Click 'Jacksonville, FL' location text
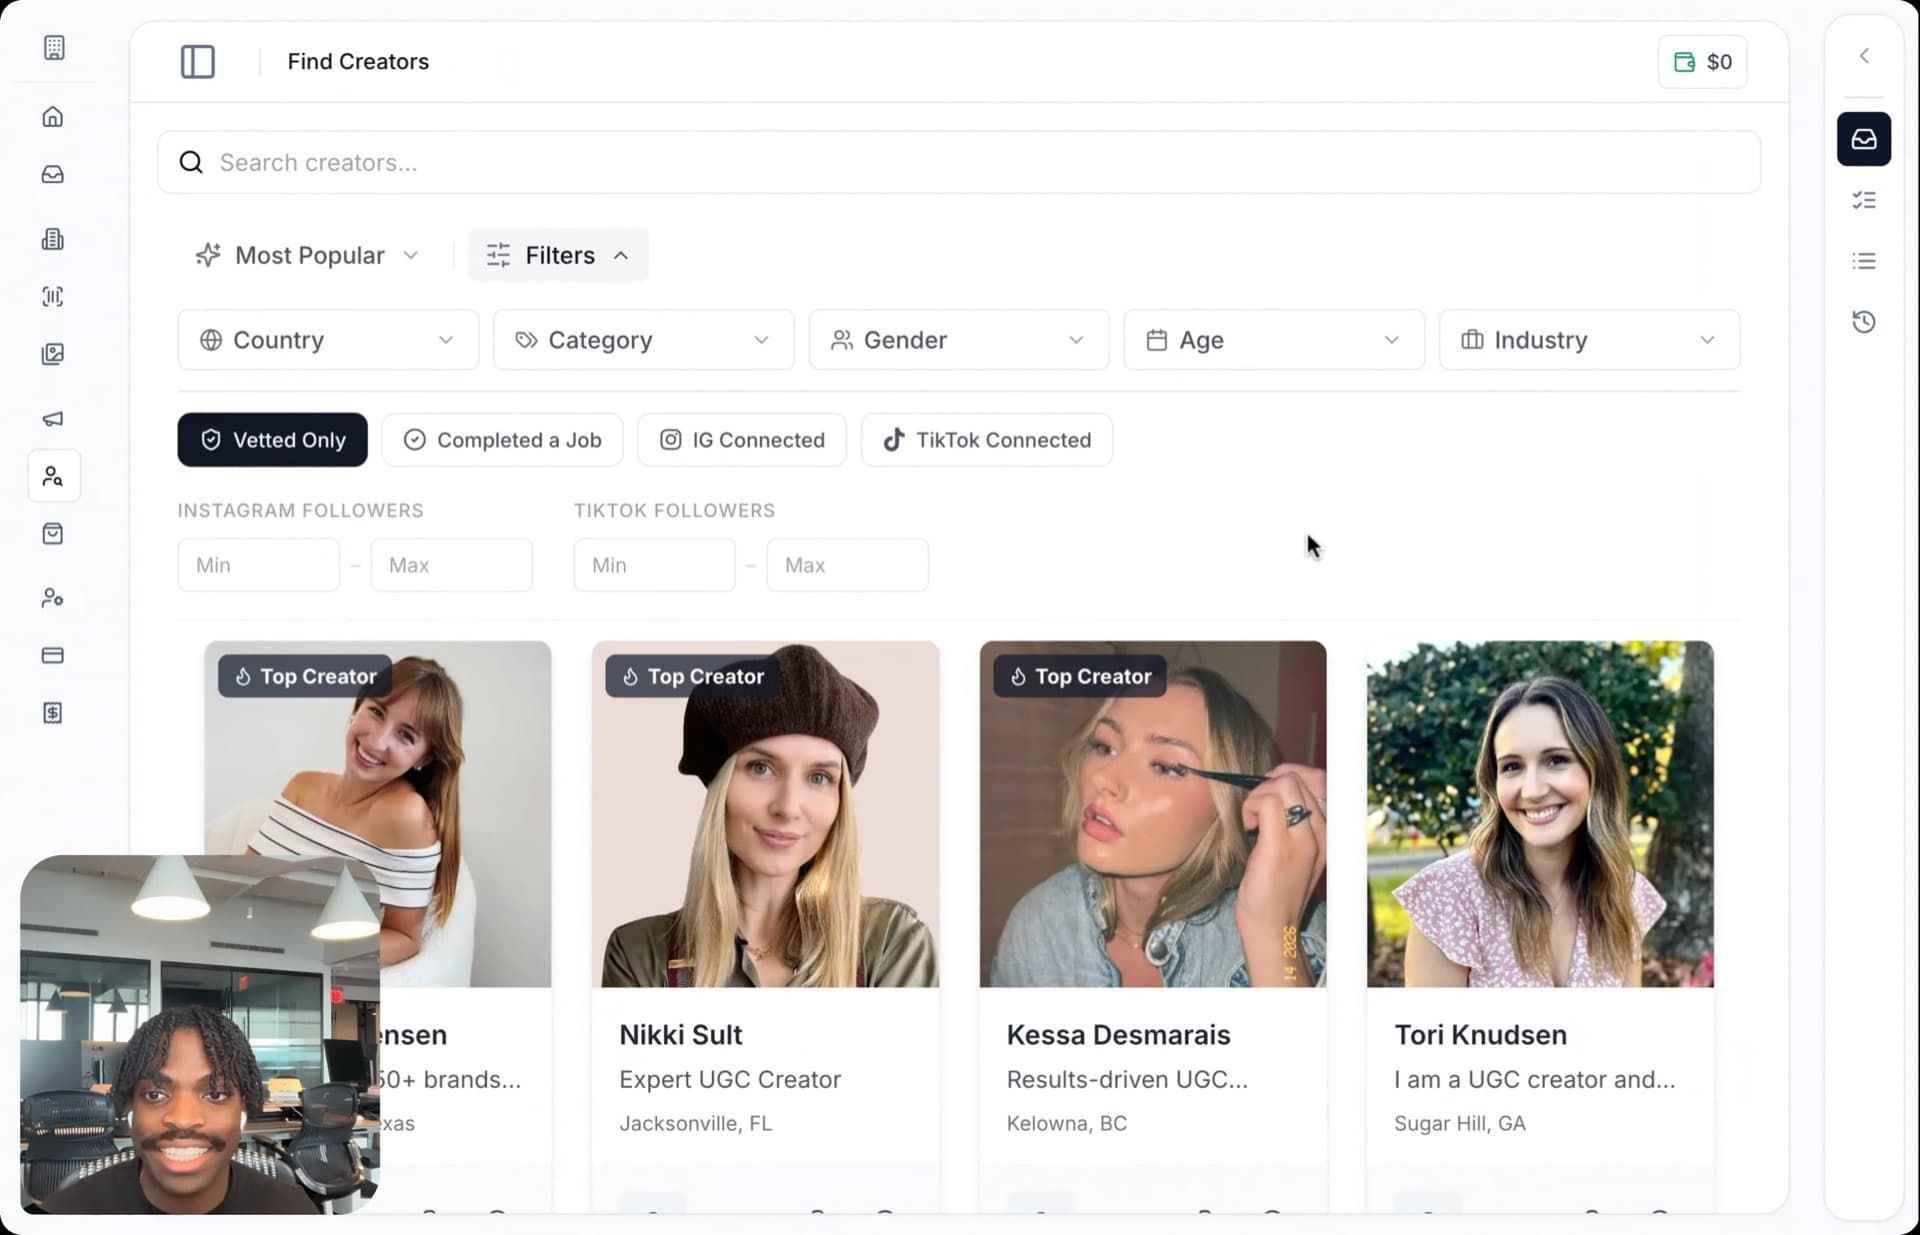Viewport: 1920px width, 1235px height. coord(695,1123)
